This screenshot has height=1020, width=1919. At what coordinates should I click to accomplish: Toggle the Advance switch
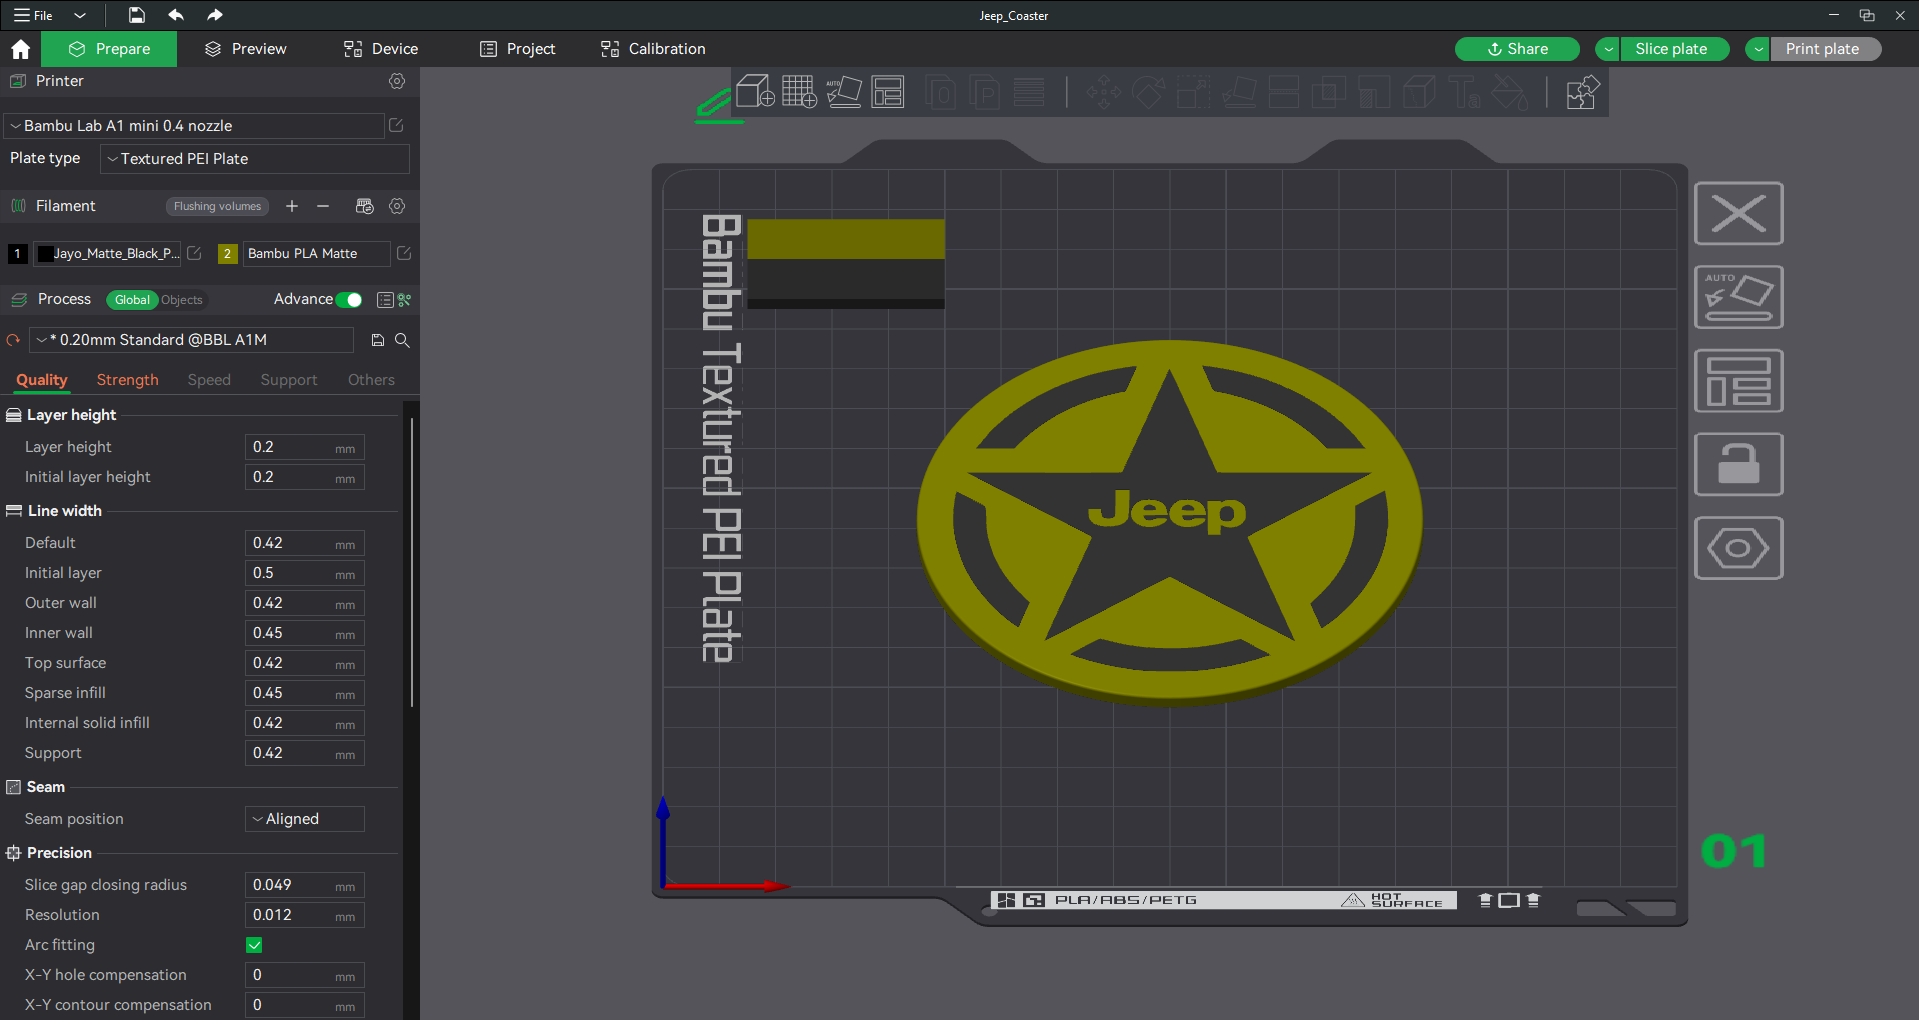(x=349, y=300)
